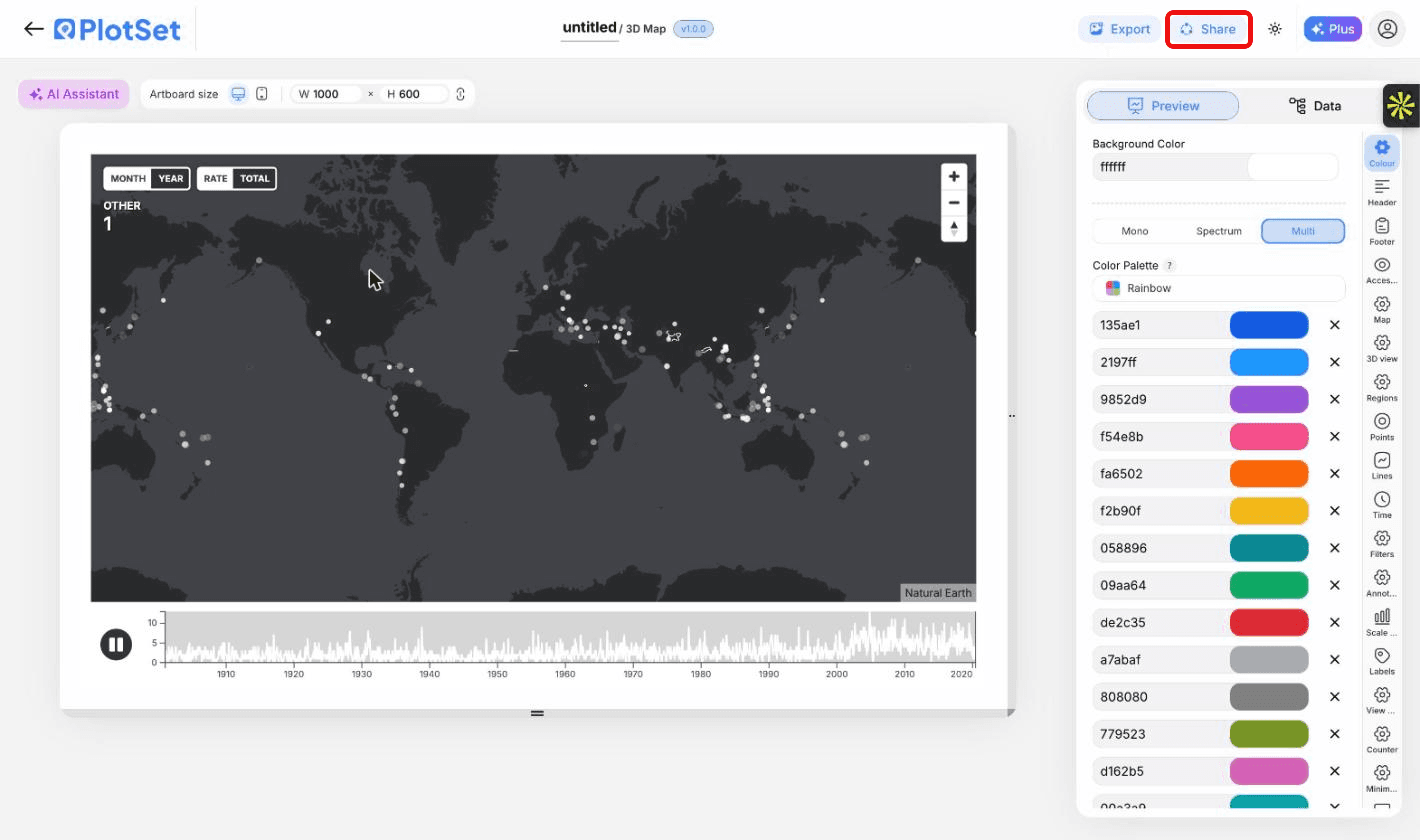Open the Filters settings section
1420x840 pixels.
click(1382, 544)
